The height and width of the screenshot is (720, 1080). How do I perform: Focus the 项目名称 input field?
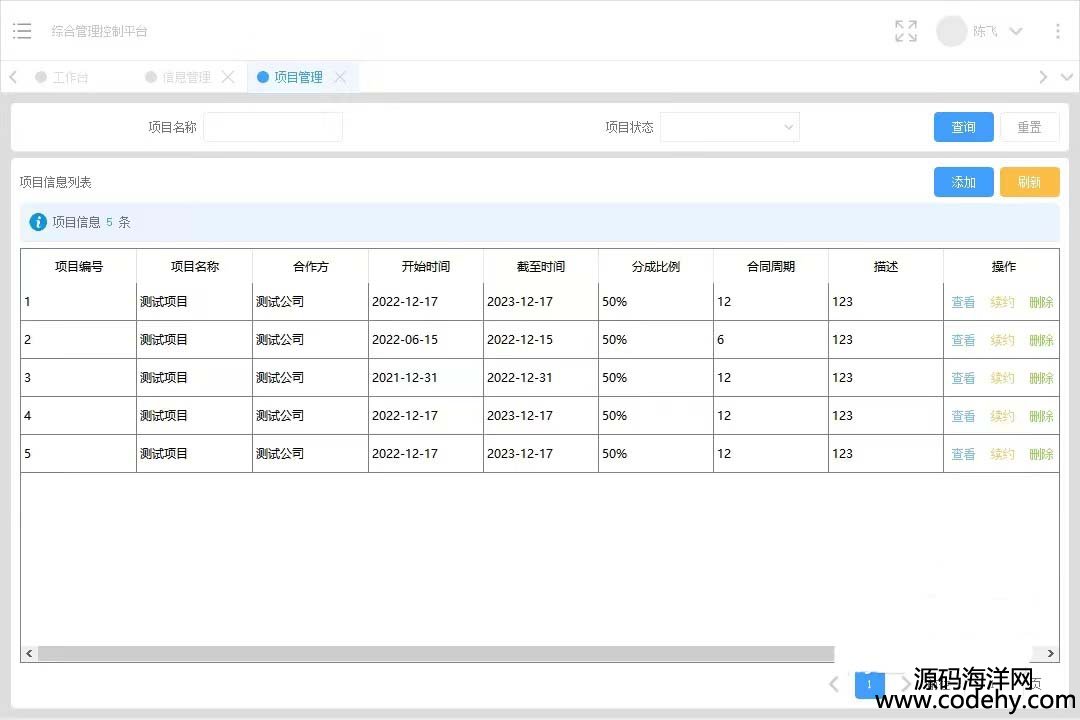[x=273, y=127]
